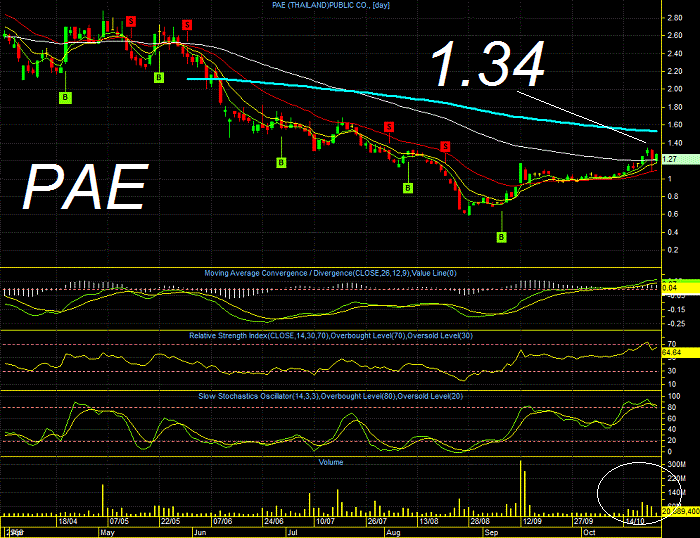Click the 07/06 date label
This screenshot has width=700, height=538.
222,521
